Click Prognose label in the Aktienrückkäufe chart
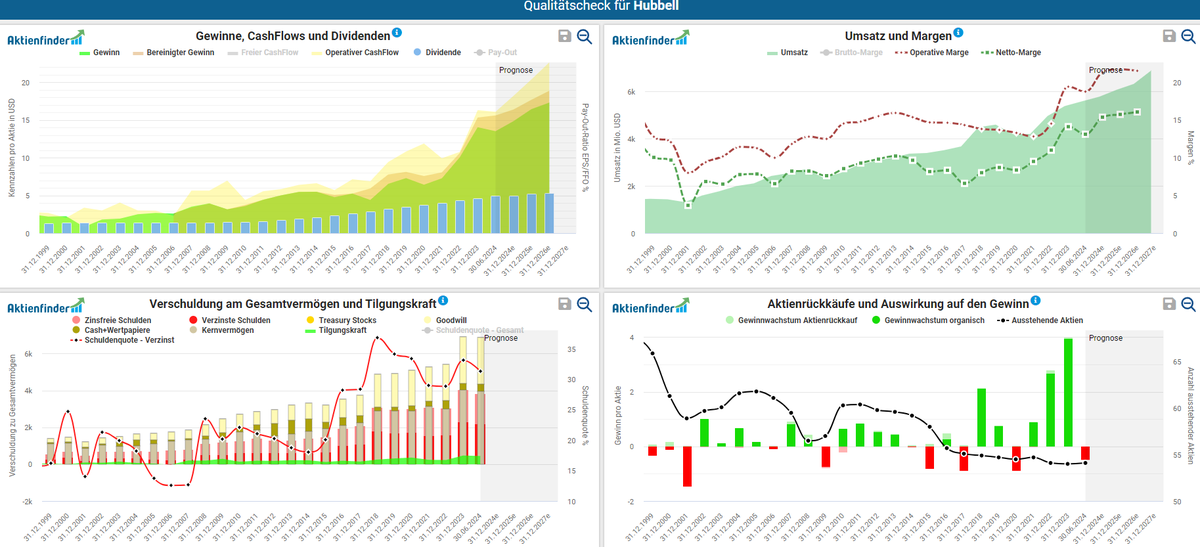 1106,338
